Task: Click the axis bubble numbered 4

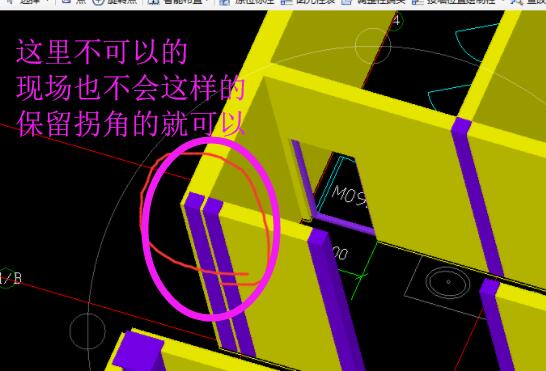Action: tap(396, 21)
